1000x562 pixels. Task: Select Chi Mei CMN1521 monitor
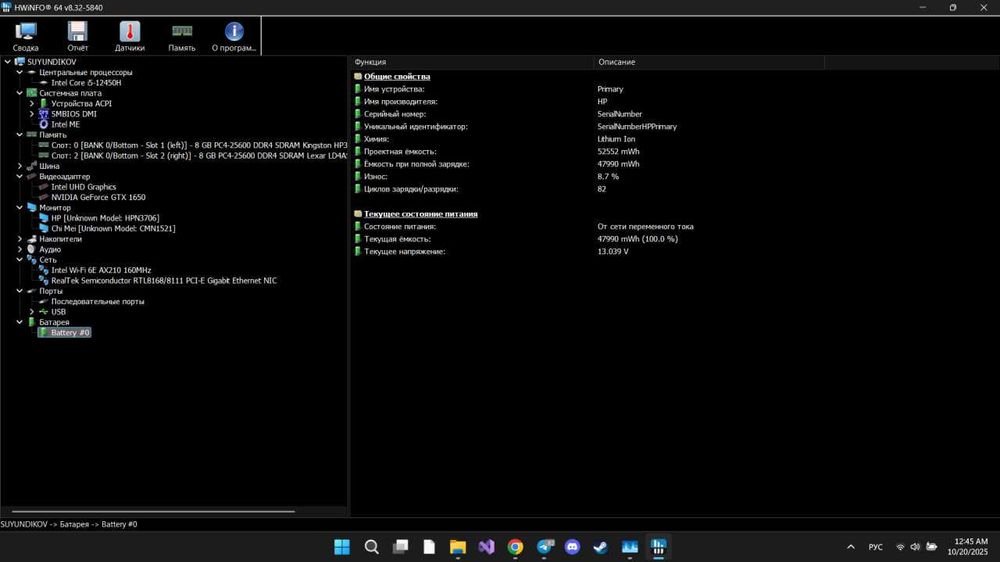tap(113, 228)
